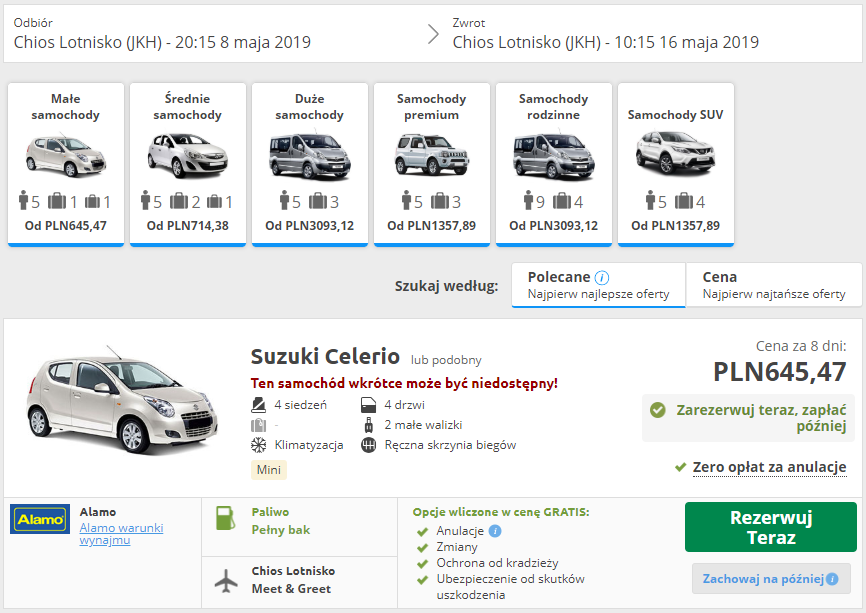Image resolution: width=866 pixels, height=613 pixels.
Task: Click the snowflake Klimatyzacja icon
Action: coord(258,445)
